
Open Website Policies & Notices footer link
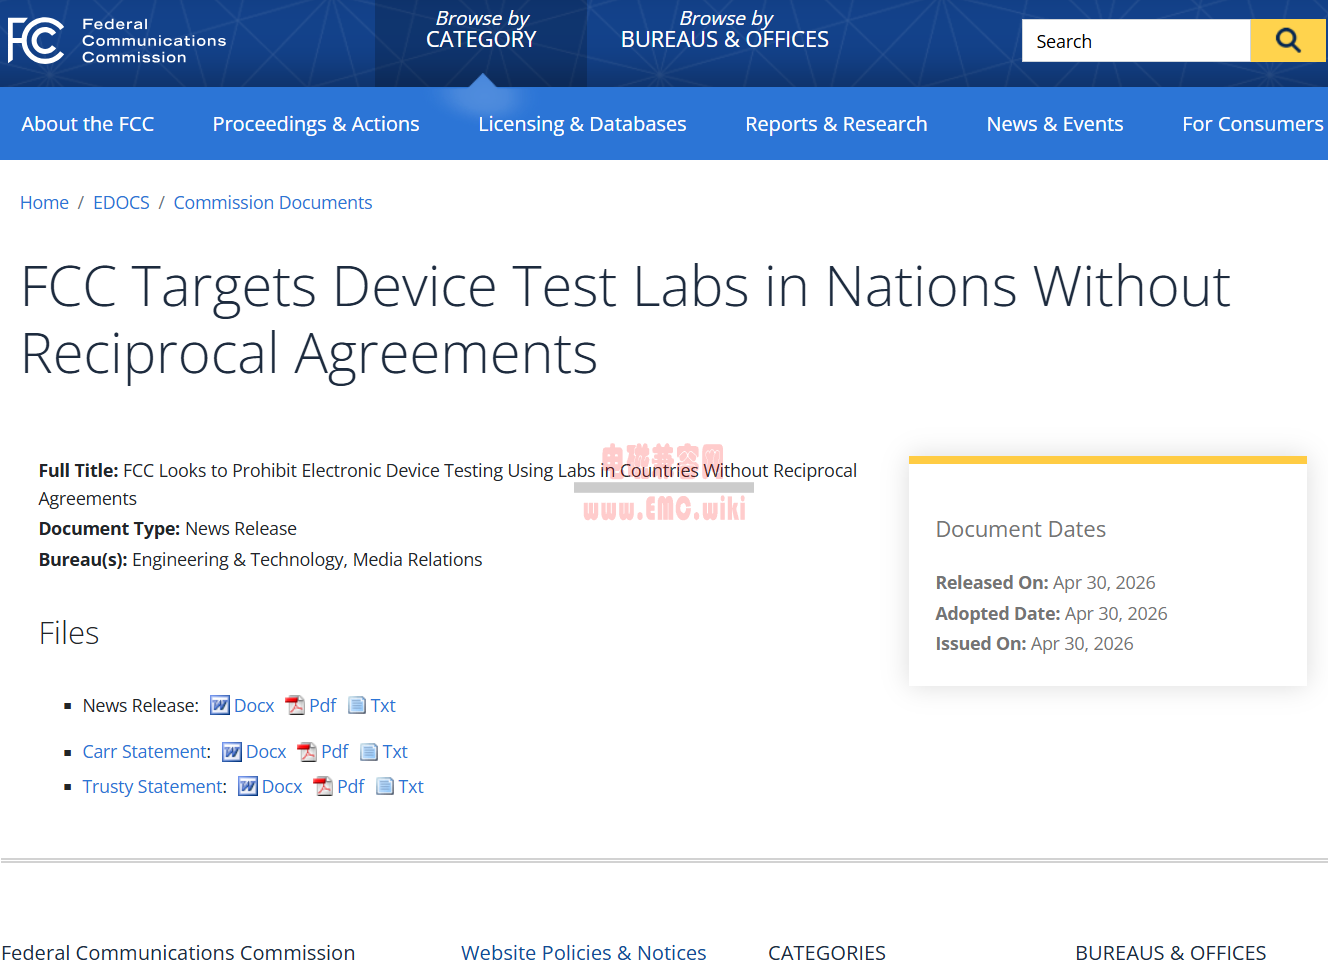584,952
